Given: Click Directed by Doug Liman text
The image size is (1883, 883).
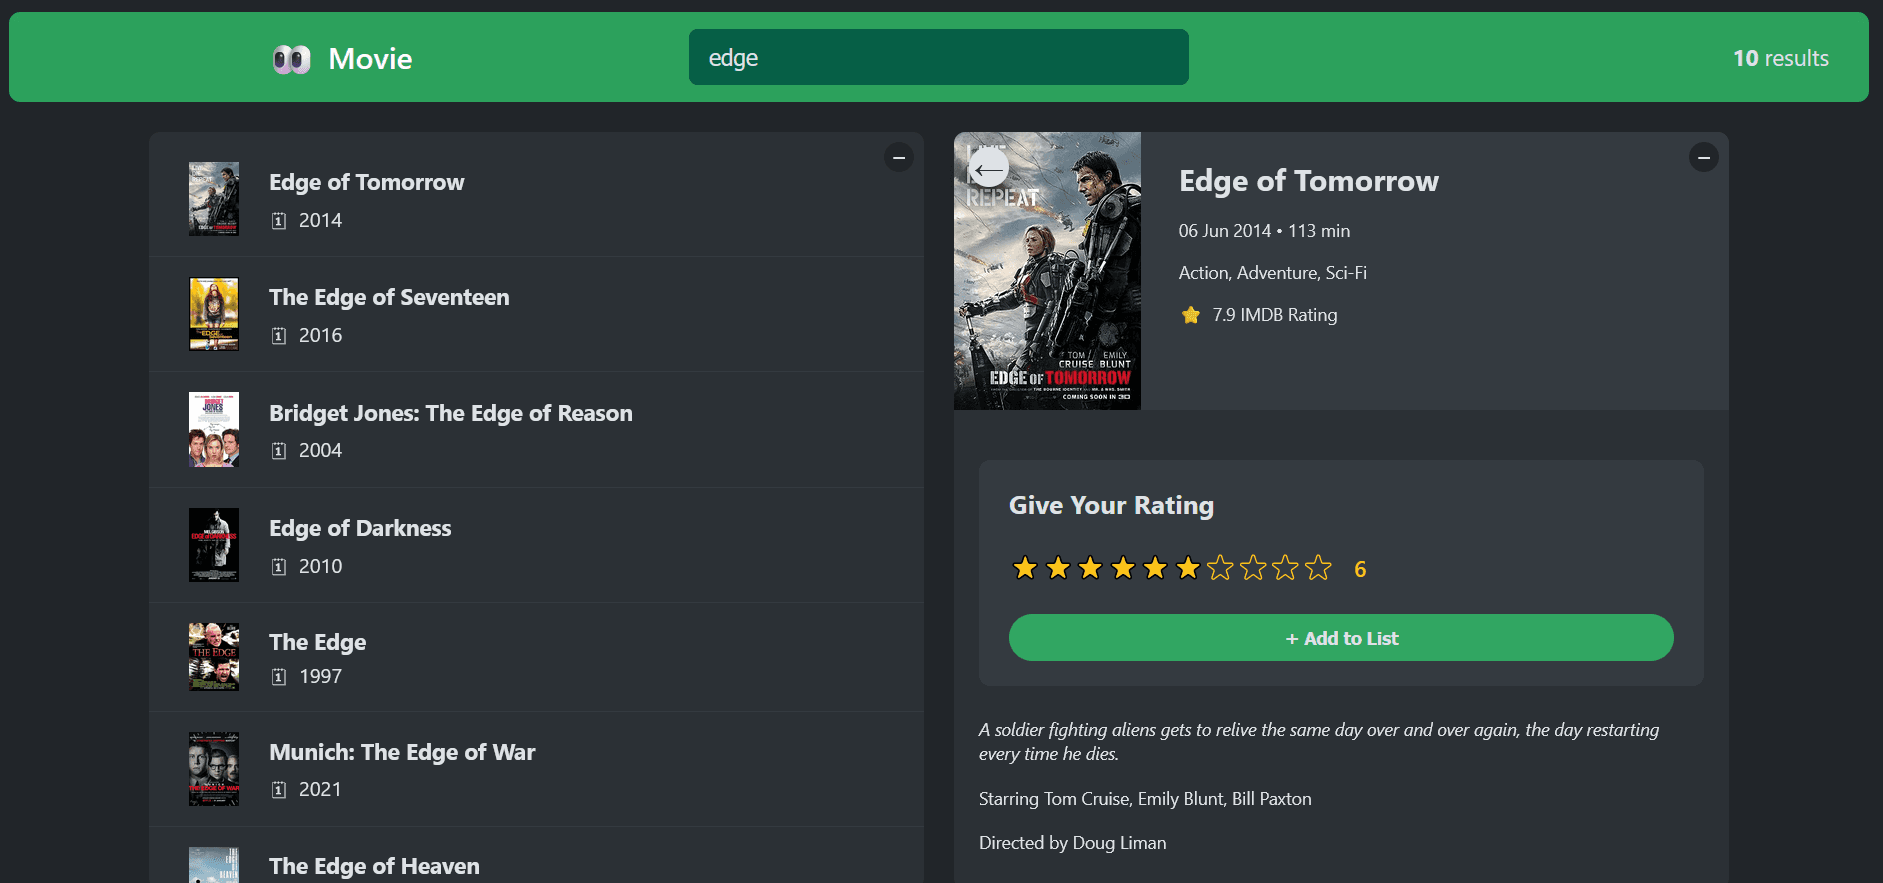Looking at the screenshot, I should point(1072,843).
